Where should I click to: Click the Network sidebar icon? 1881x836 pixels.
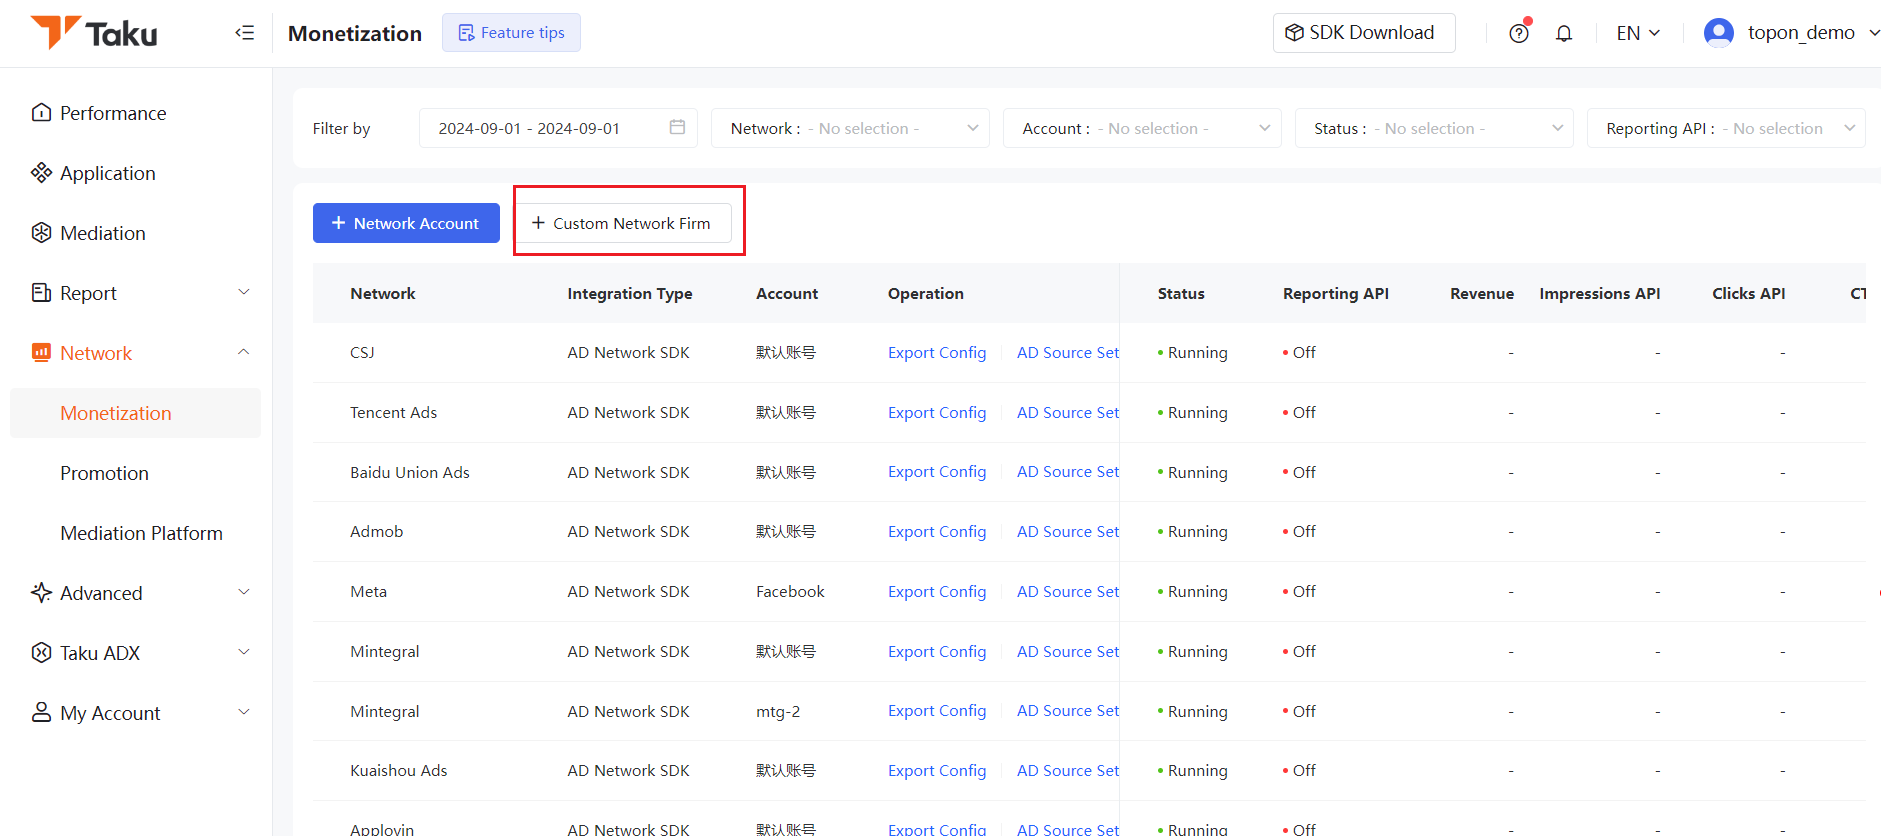pyautogui.click(x=41, y=352)
